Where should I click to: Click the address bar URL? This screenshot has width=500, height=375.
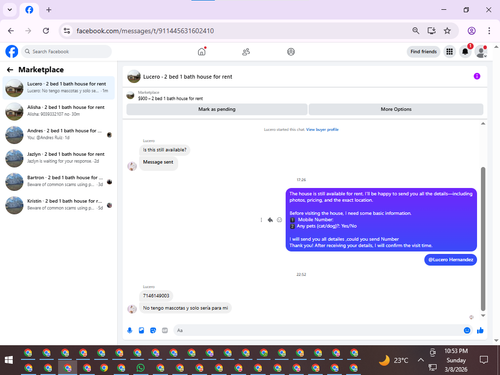click(x=145, y=31)
